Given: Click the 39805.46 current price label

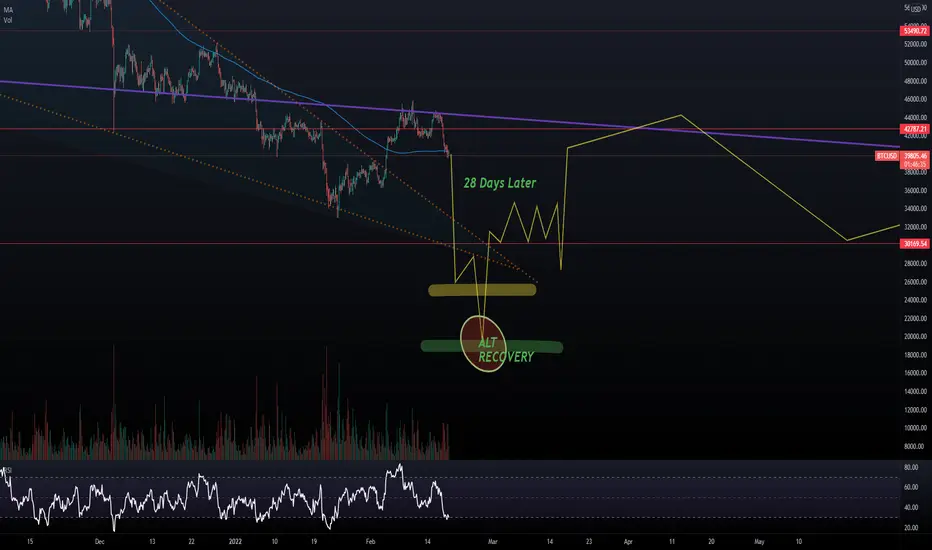Looking at the screenshot, I should point(915,156).
